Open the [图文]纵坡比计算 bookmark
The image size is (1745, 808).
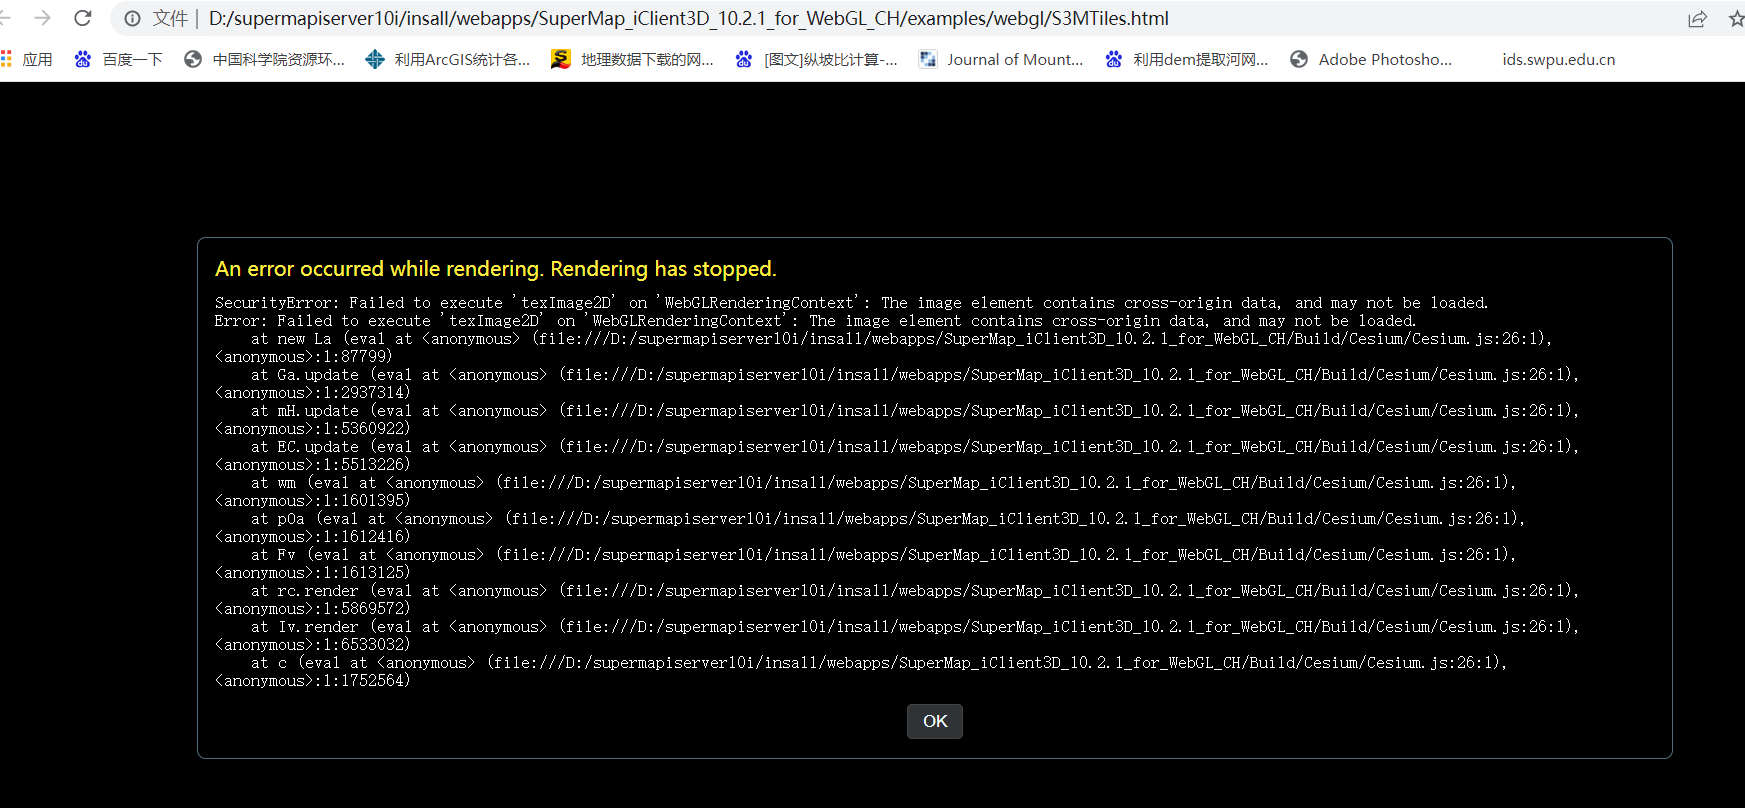tap(816, 59)
